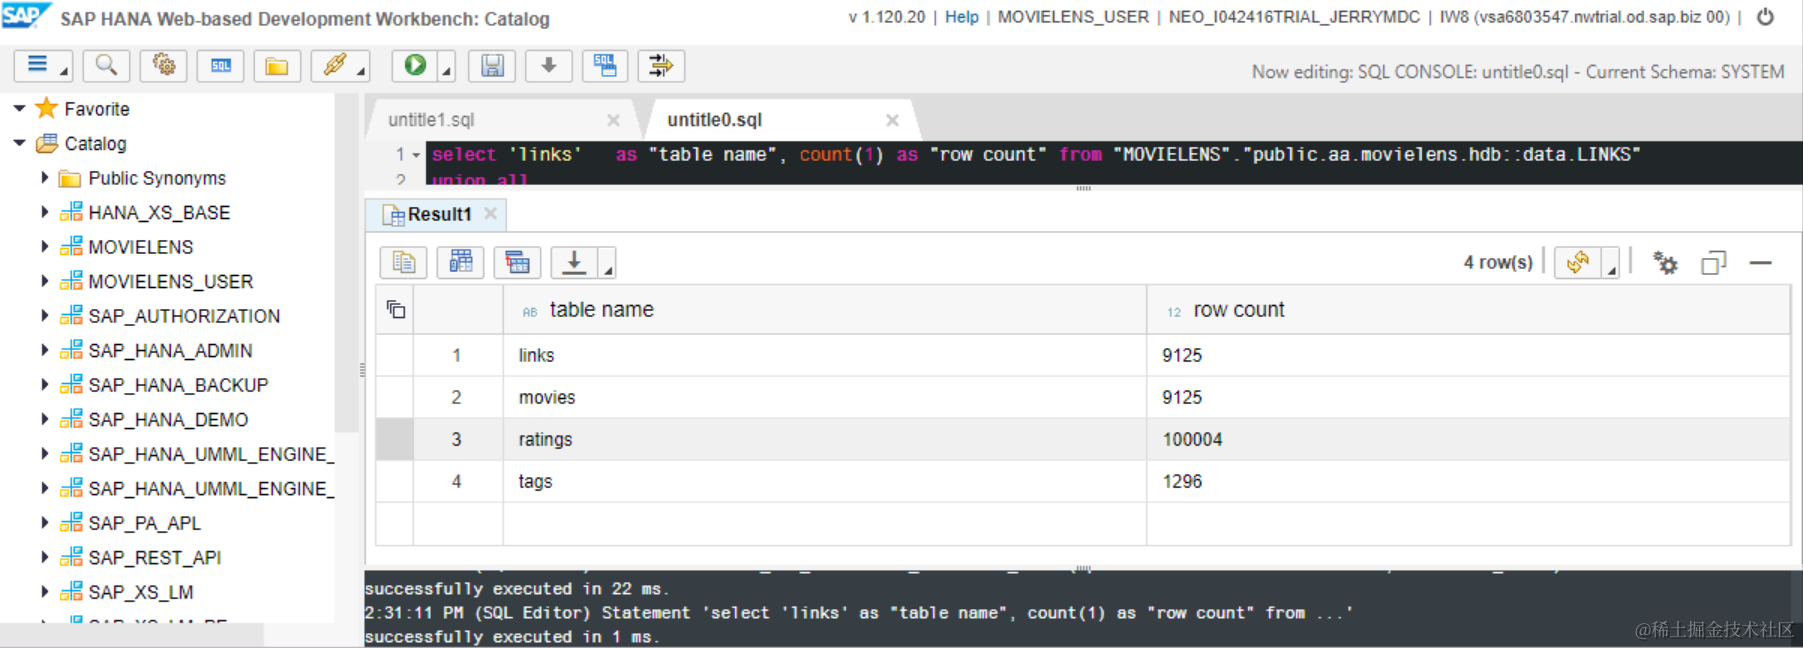Open SQL console via SQL icon
The image size is (1803, 648).
coord(221,65)
